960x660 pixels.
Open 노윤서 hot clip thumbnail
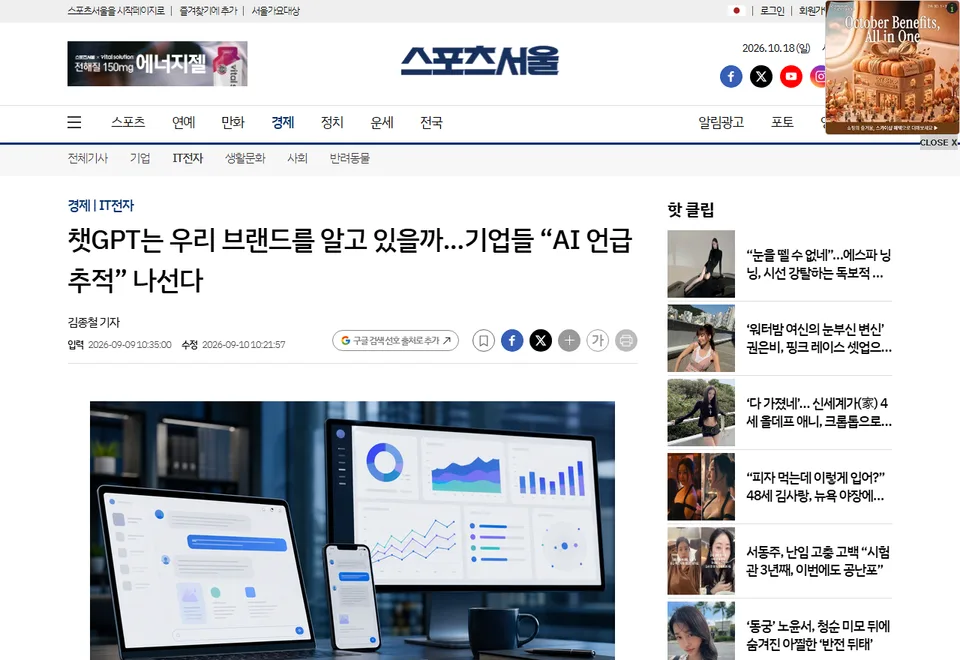click(x=701, y=631)
